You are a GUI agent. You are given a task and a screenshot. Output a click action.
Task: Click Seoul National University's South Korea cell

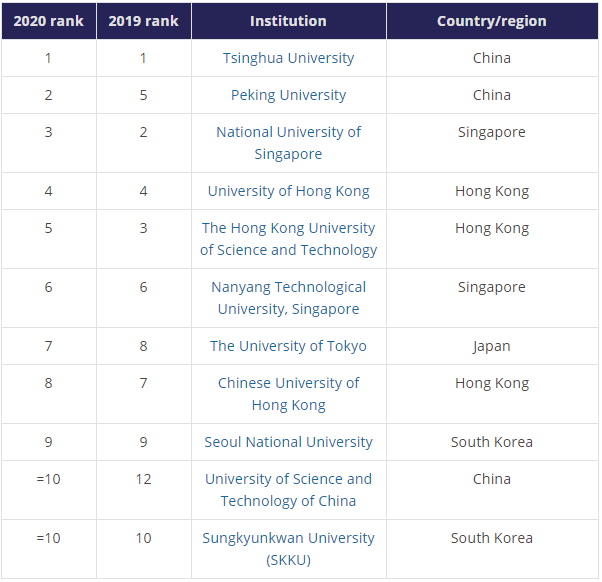[x=491, y=442]
